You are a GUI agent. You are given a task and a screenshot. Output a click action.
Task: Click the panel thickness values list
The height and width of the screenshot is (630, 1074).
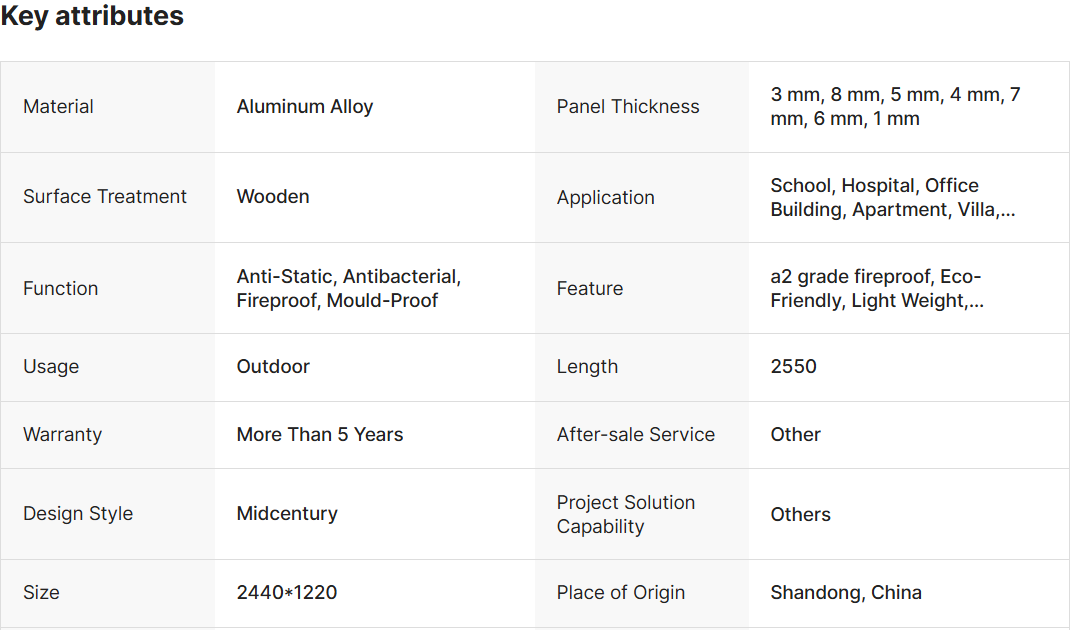(895, 107)
